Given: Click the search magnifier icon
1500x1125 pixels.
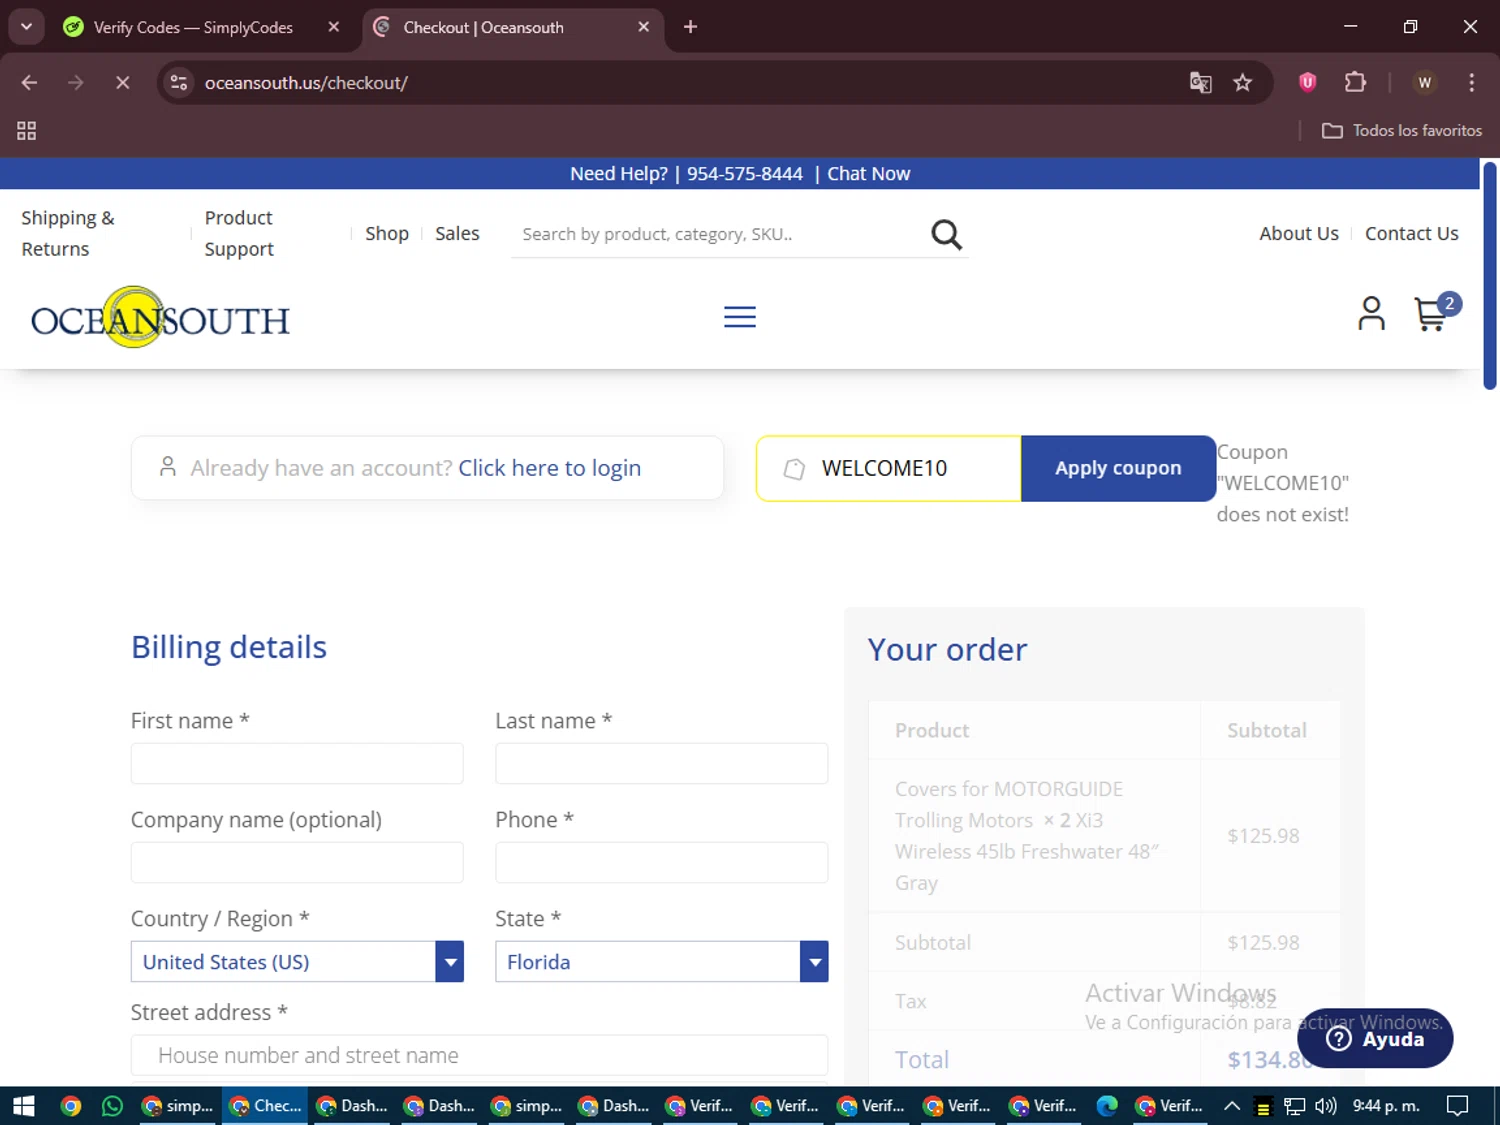Looking at the screenshot, I should (x=946, y=235).
